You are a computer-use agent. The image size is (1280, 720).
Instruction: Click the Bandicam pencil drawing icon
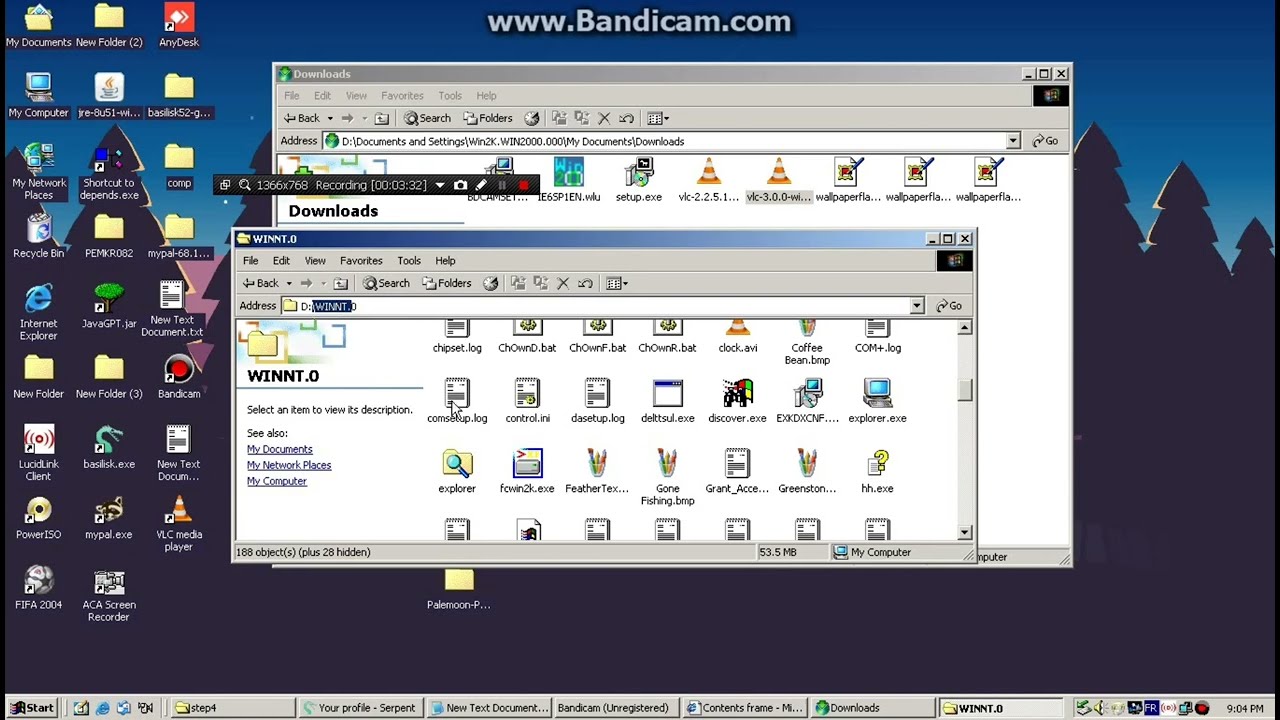click(x=481, y=185)
